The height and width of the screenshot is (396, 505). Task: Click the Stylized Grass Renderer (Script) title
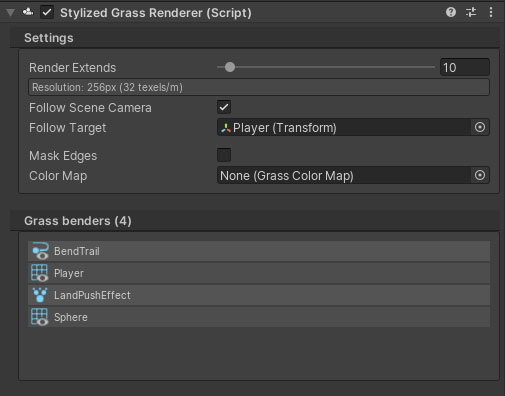[x=156, y=13]
